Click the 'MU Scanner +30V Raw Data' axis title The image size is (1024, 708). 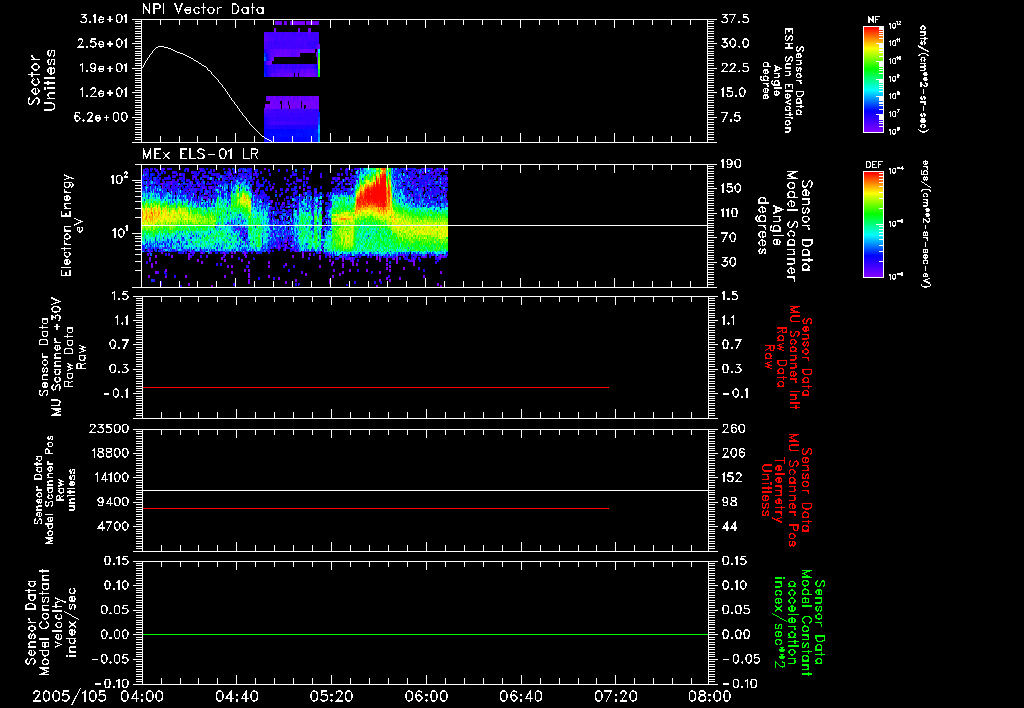click(62, 357)
